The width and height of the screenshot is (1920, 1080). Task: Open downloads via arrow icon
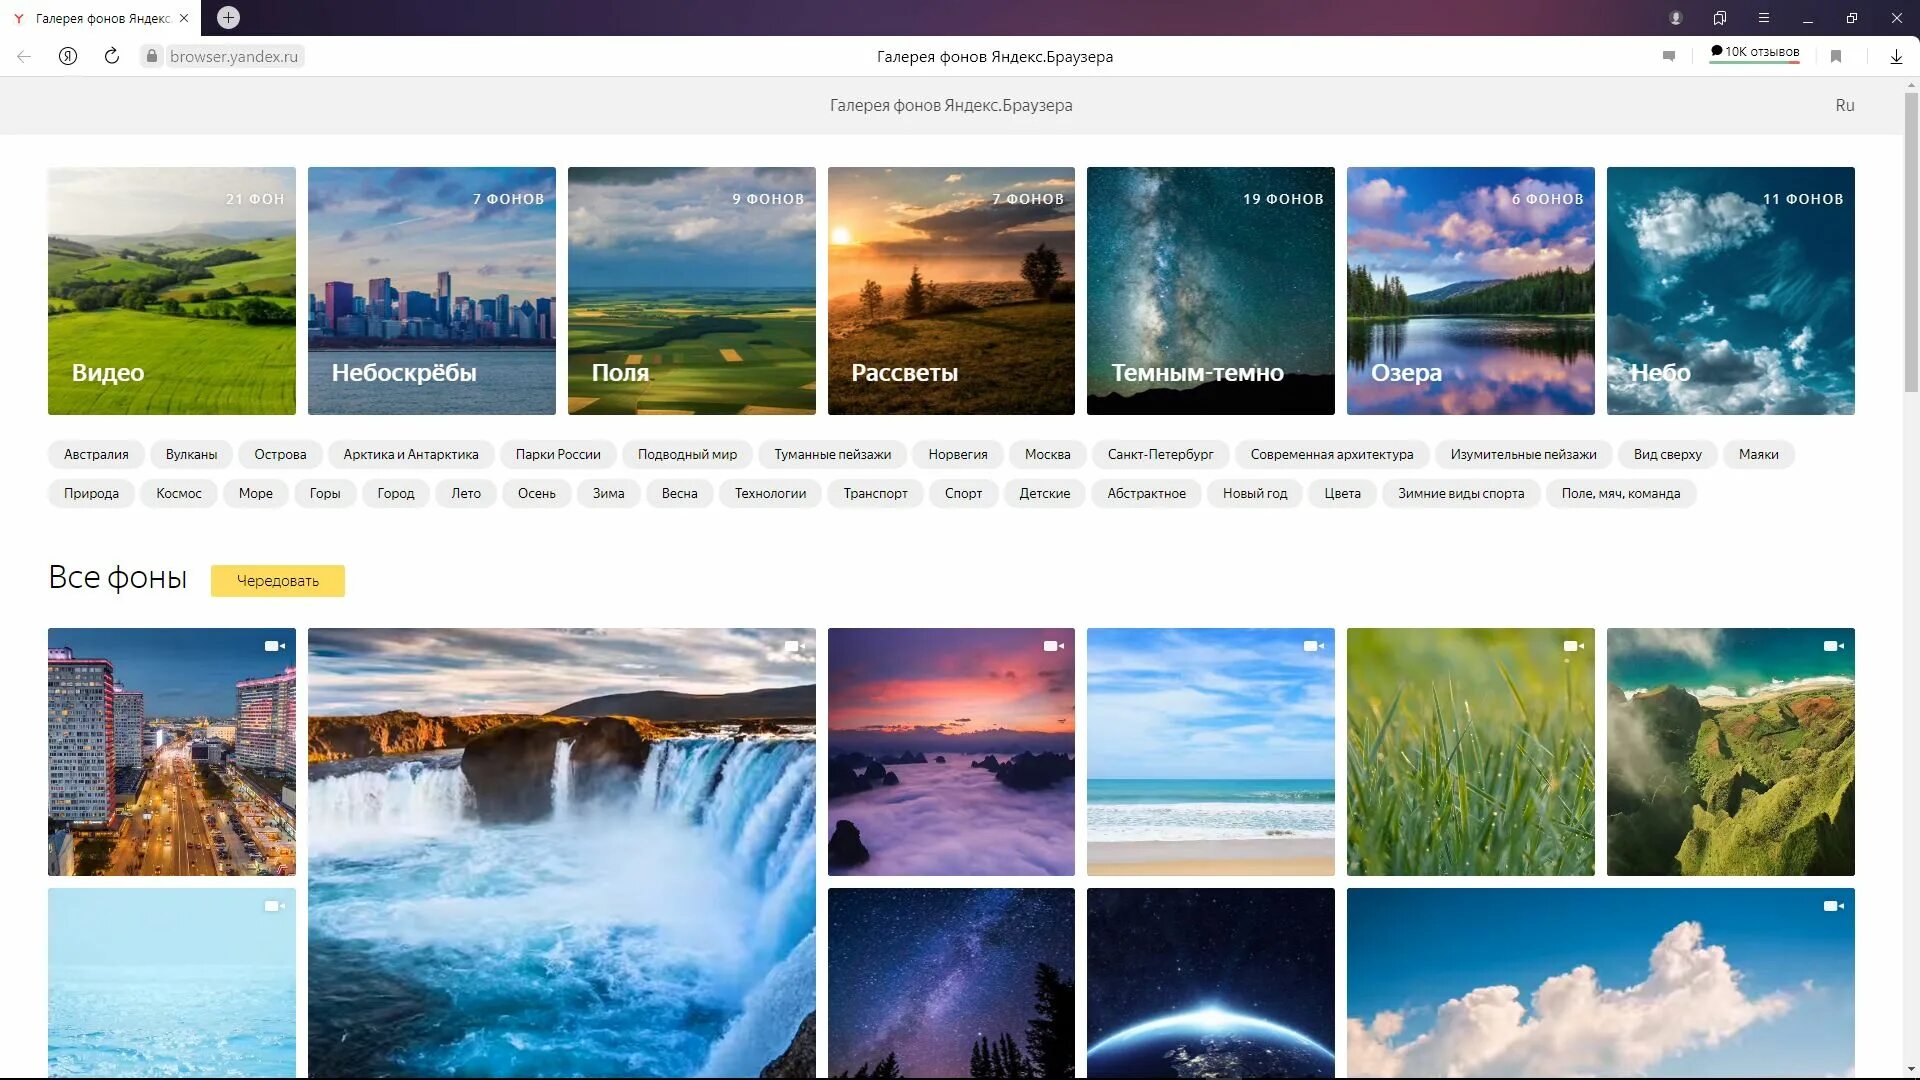click(1896, 56)
